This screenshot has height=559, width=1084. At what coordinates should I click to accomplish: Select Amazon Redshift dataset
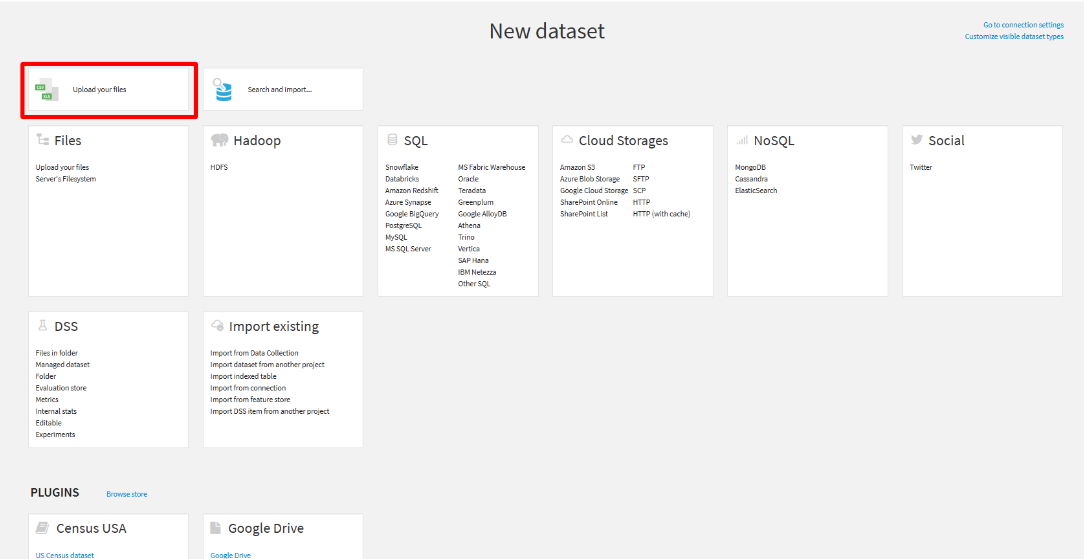411,191
